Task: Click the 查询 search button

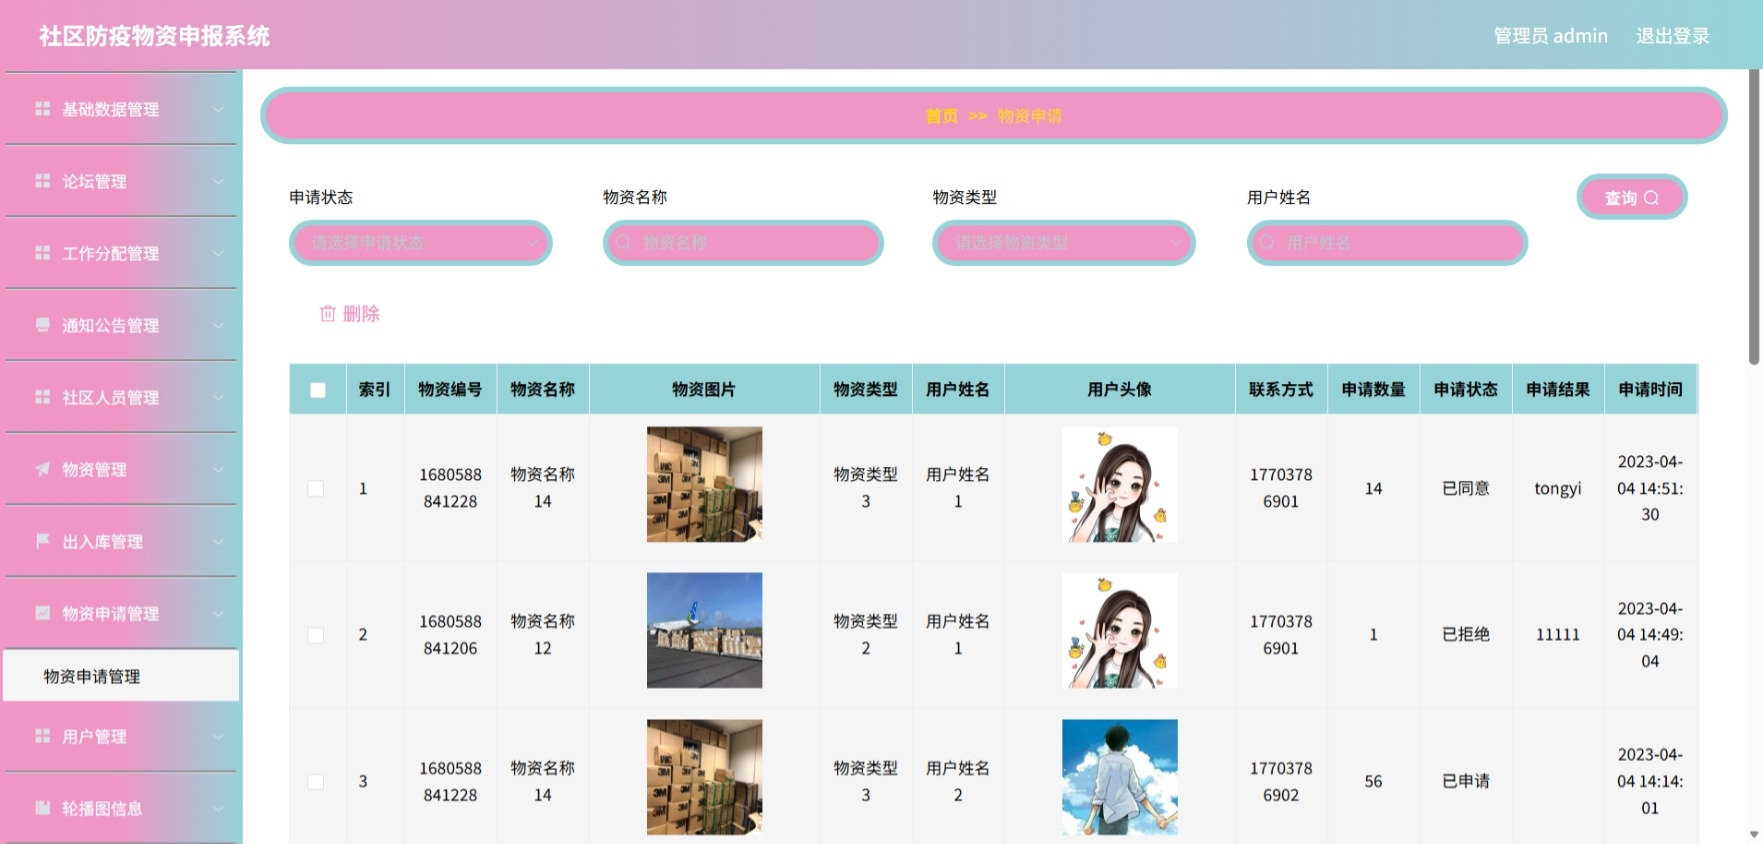Action: [x=1632, y=197]
